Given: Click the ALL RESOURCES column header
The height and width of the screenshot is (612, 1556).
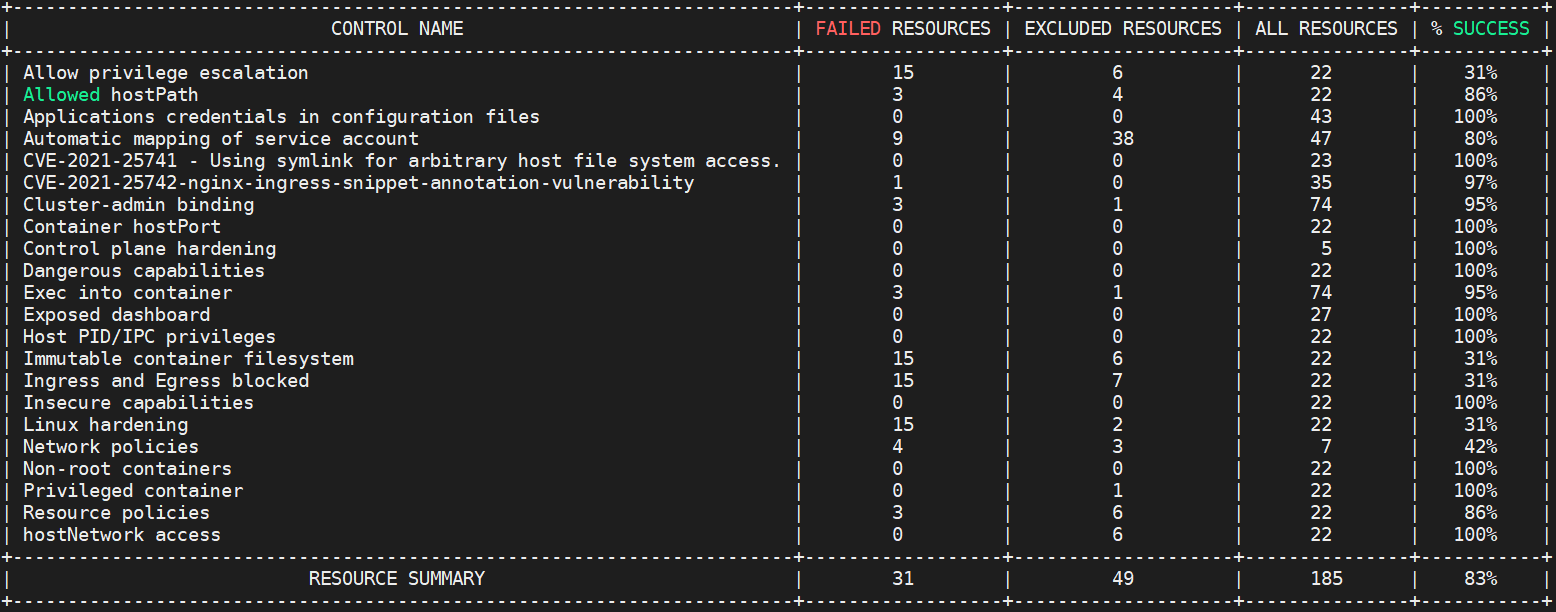Looking at the screenshot, I should pyautogui.click(x=1326, y=29).
